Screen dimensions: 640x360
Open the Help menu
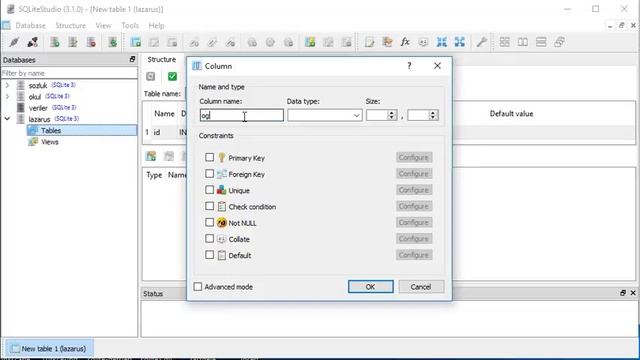pyautogui.click(x=156, y=25)
